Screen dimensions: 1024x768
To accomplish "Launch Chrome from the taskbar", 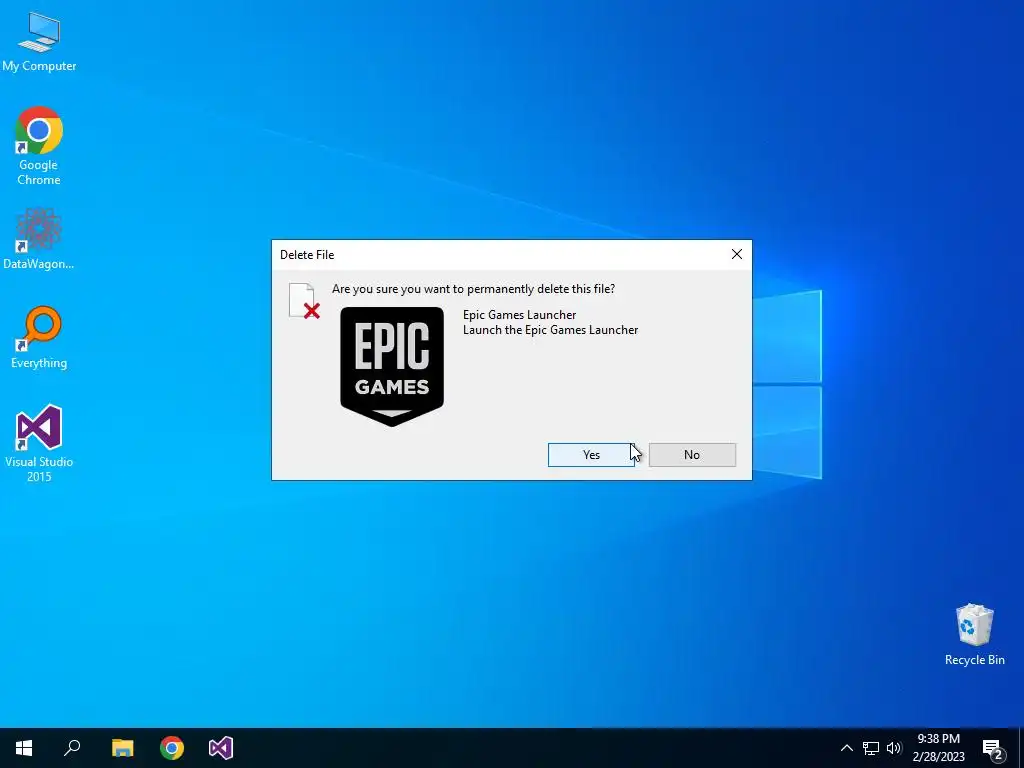I will click(x=172, y=748).
